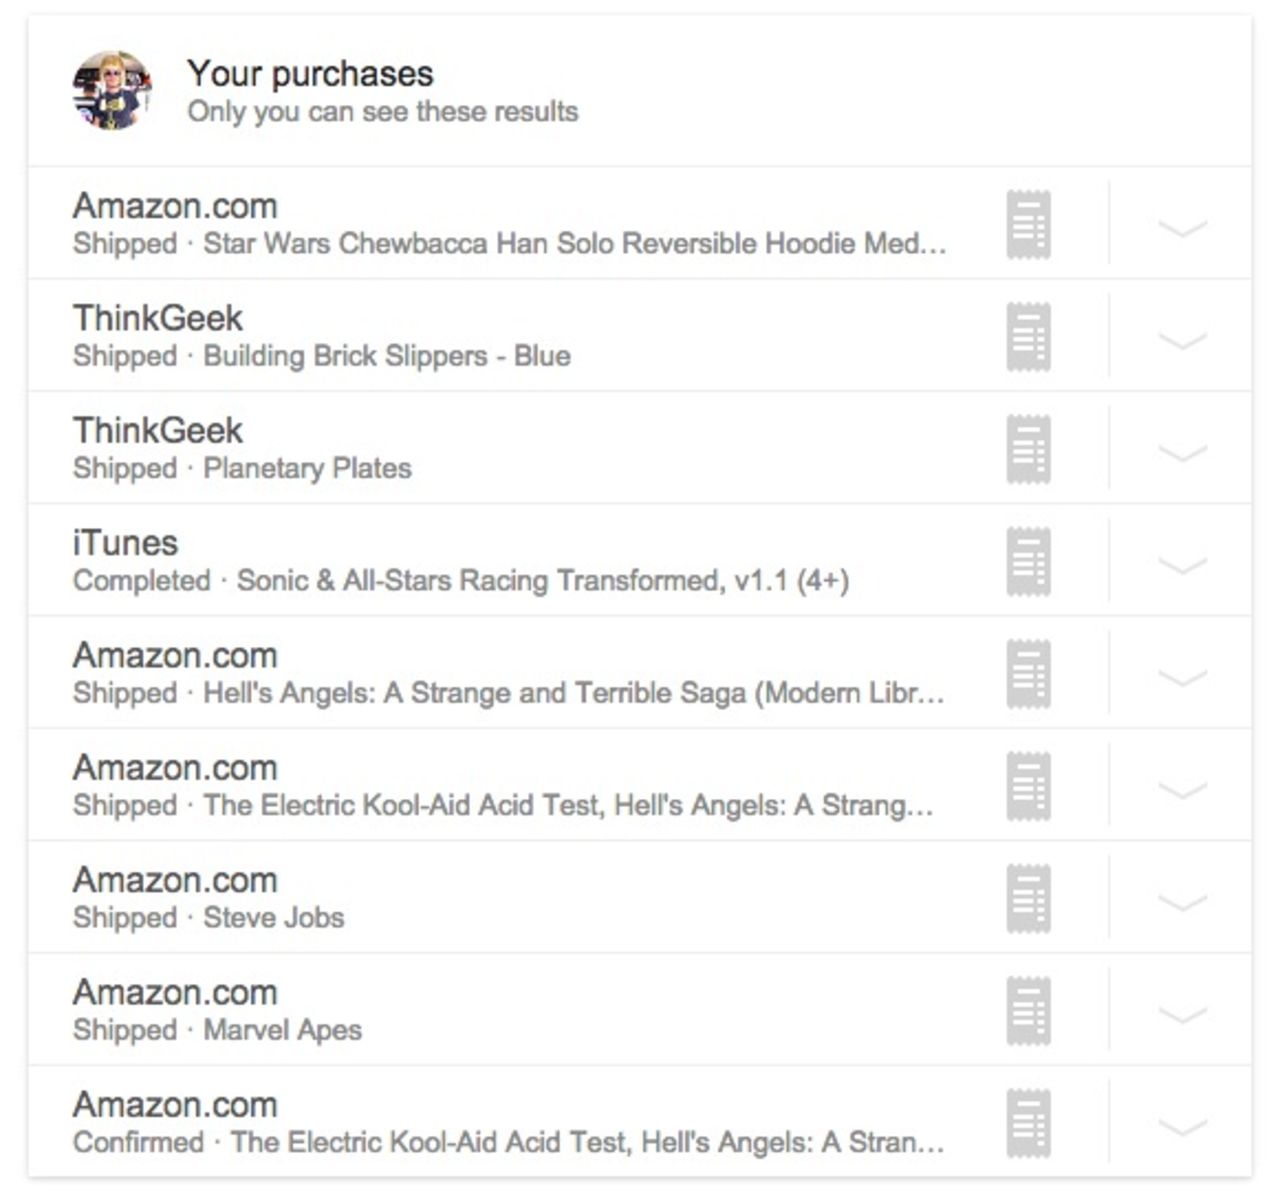Open receipt icon for Marvel Apes order
1280x1194 pixels.
click(x=1028, y=1011)
